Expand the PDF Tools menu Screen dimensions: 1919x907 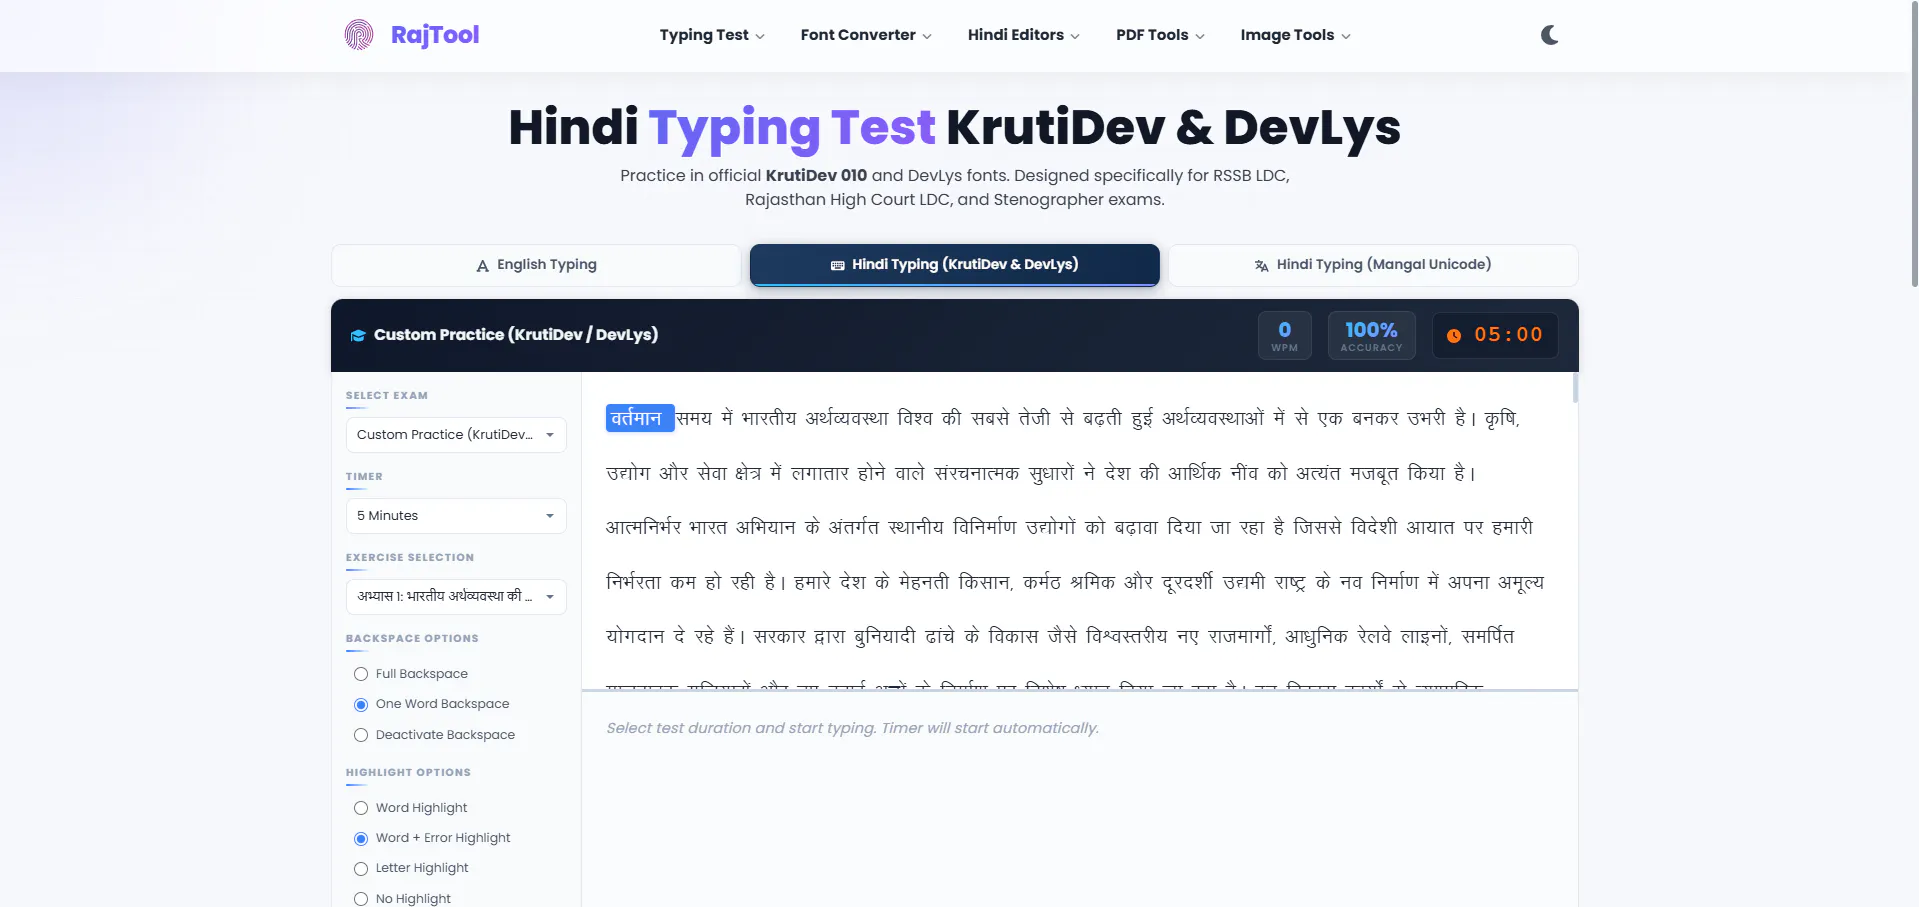click(1160, 35)
